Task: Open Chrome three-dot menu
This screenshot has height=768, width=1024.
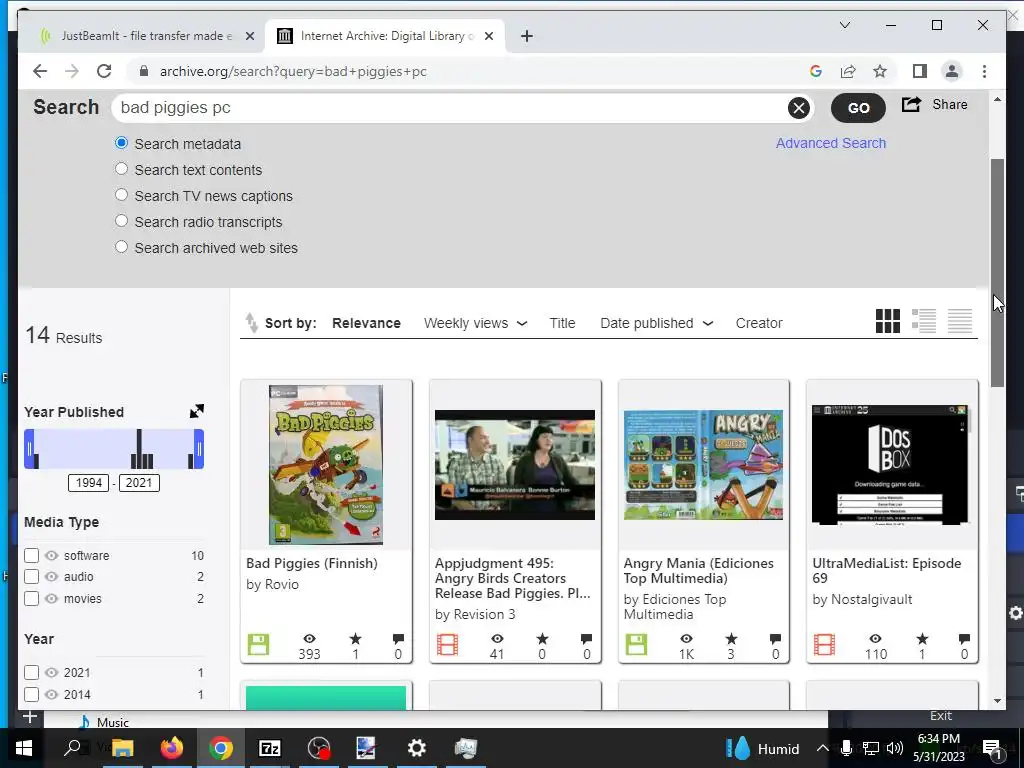Action: click(x=984, y=71)
